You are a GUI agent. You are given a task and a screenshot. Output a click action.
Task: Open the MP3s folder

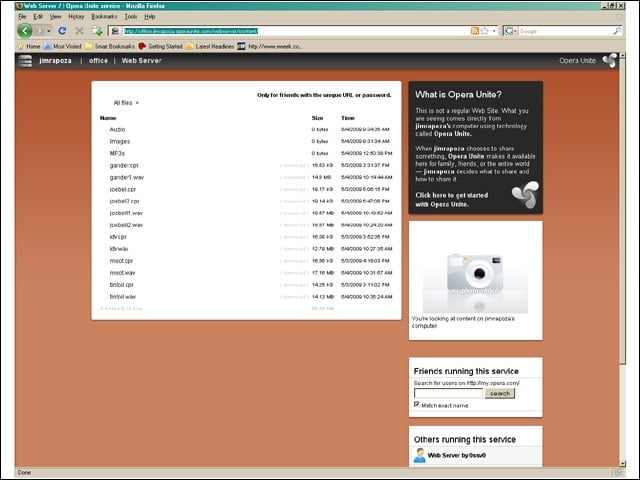[117, 153]
